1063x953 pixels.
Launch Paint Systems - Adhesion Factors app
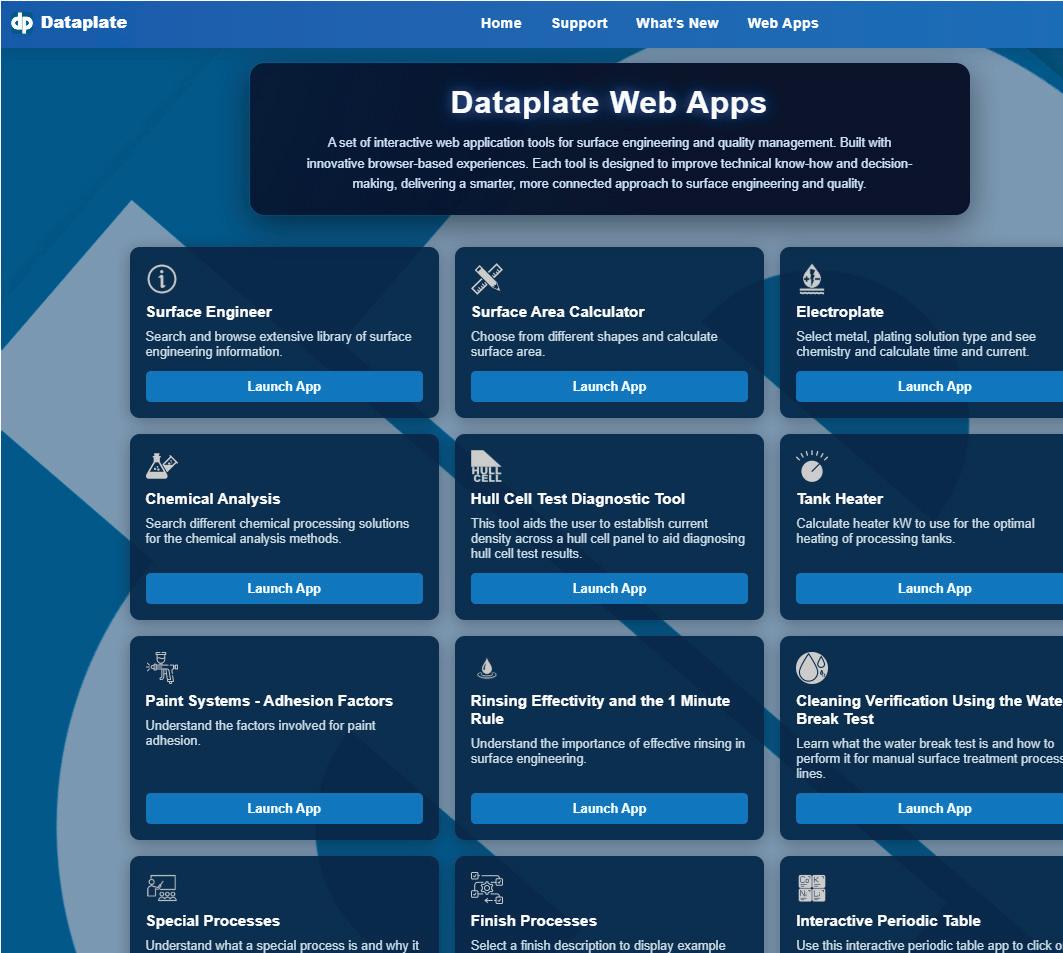tap(284, 809)
